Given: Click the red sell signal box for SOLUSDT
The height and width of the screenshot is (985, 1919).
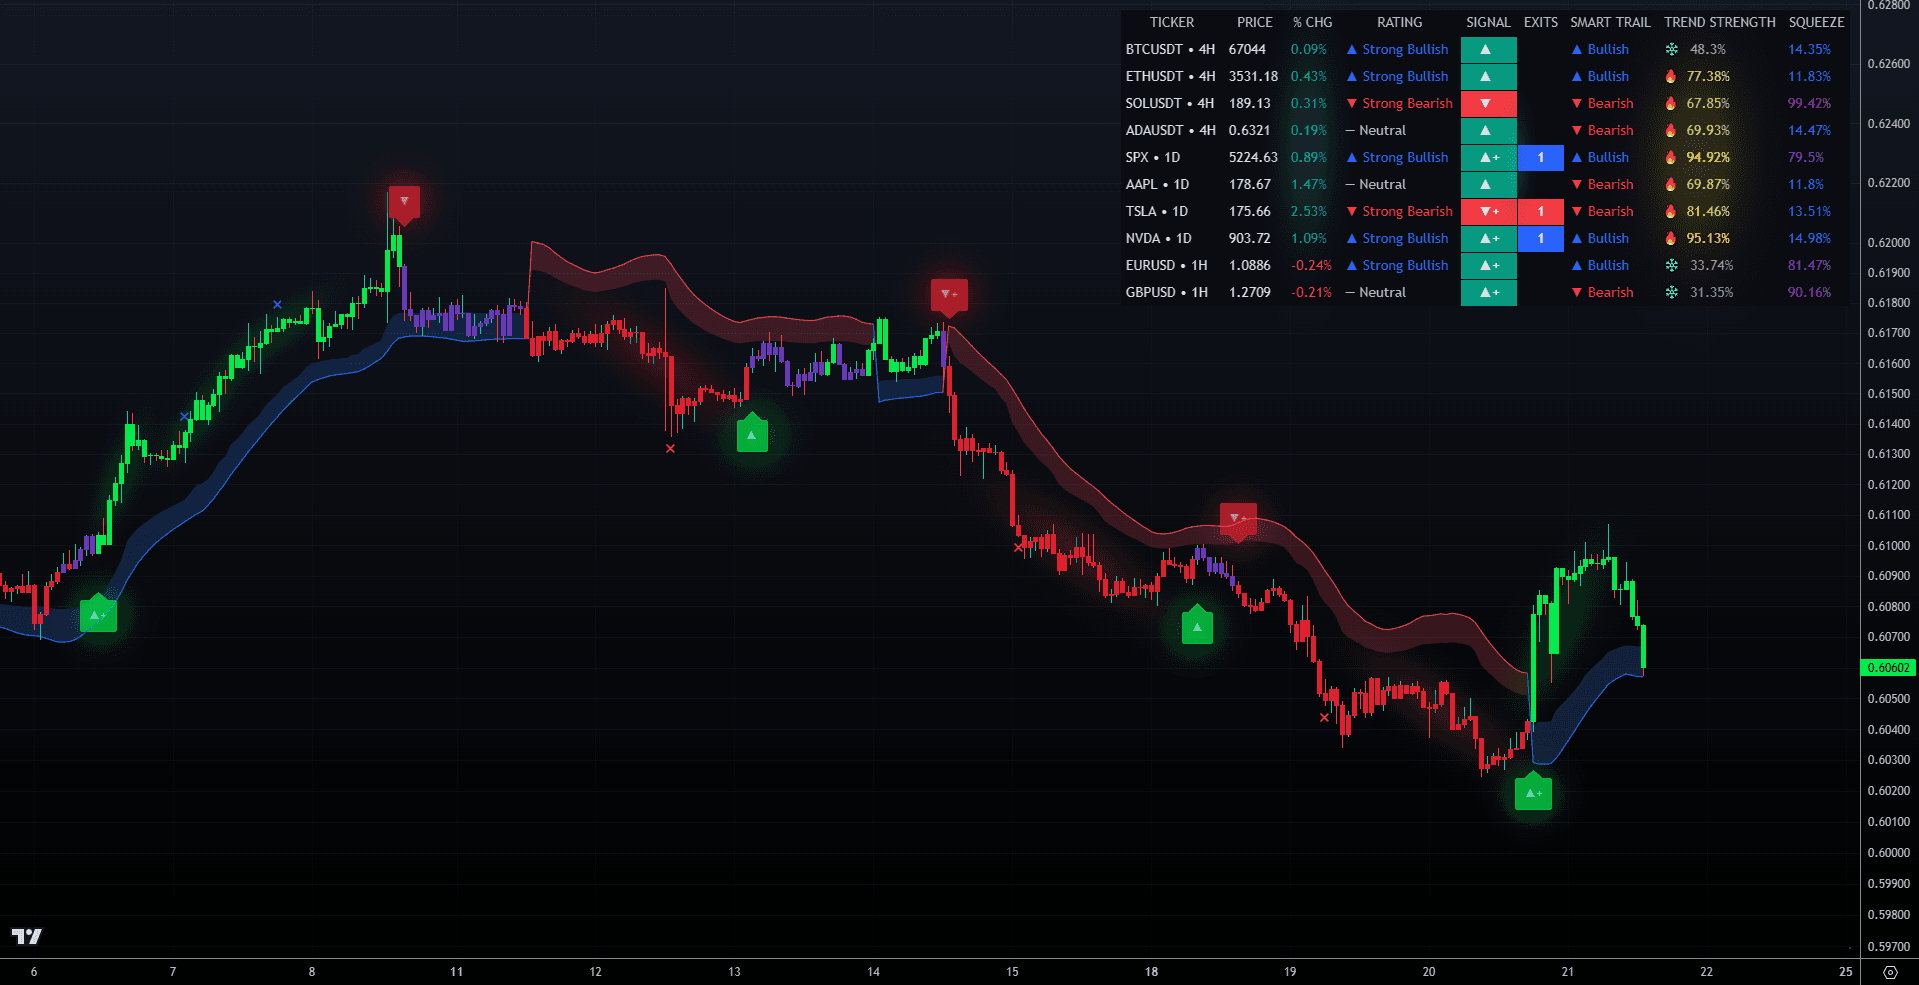Looking at the screenshot, I should [x=1489, y=103].
